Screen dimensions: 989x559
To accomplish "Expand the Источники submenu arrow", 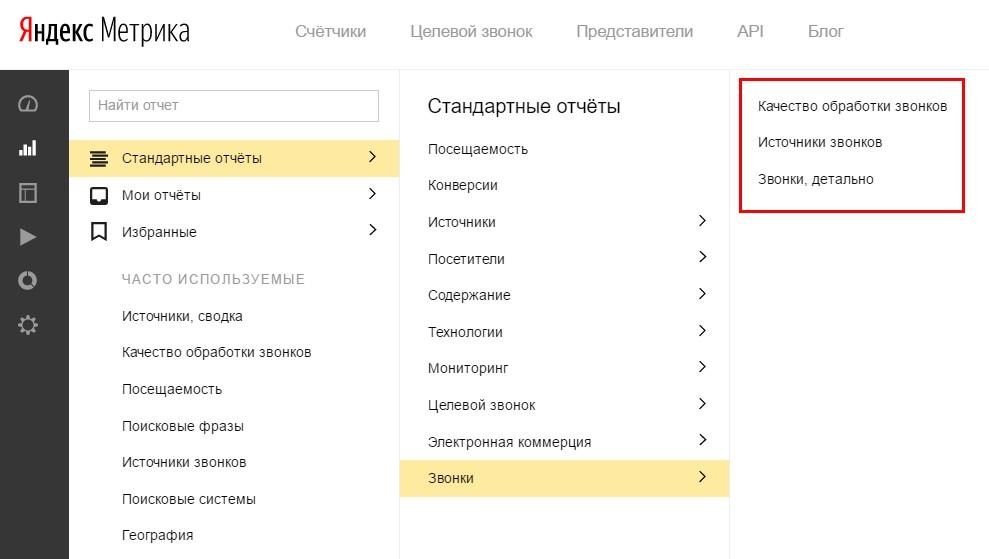I will pyautogui.click(x=702, y=221).
